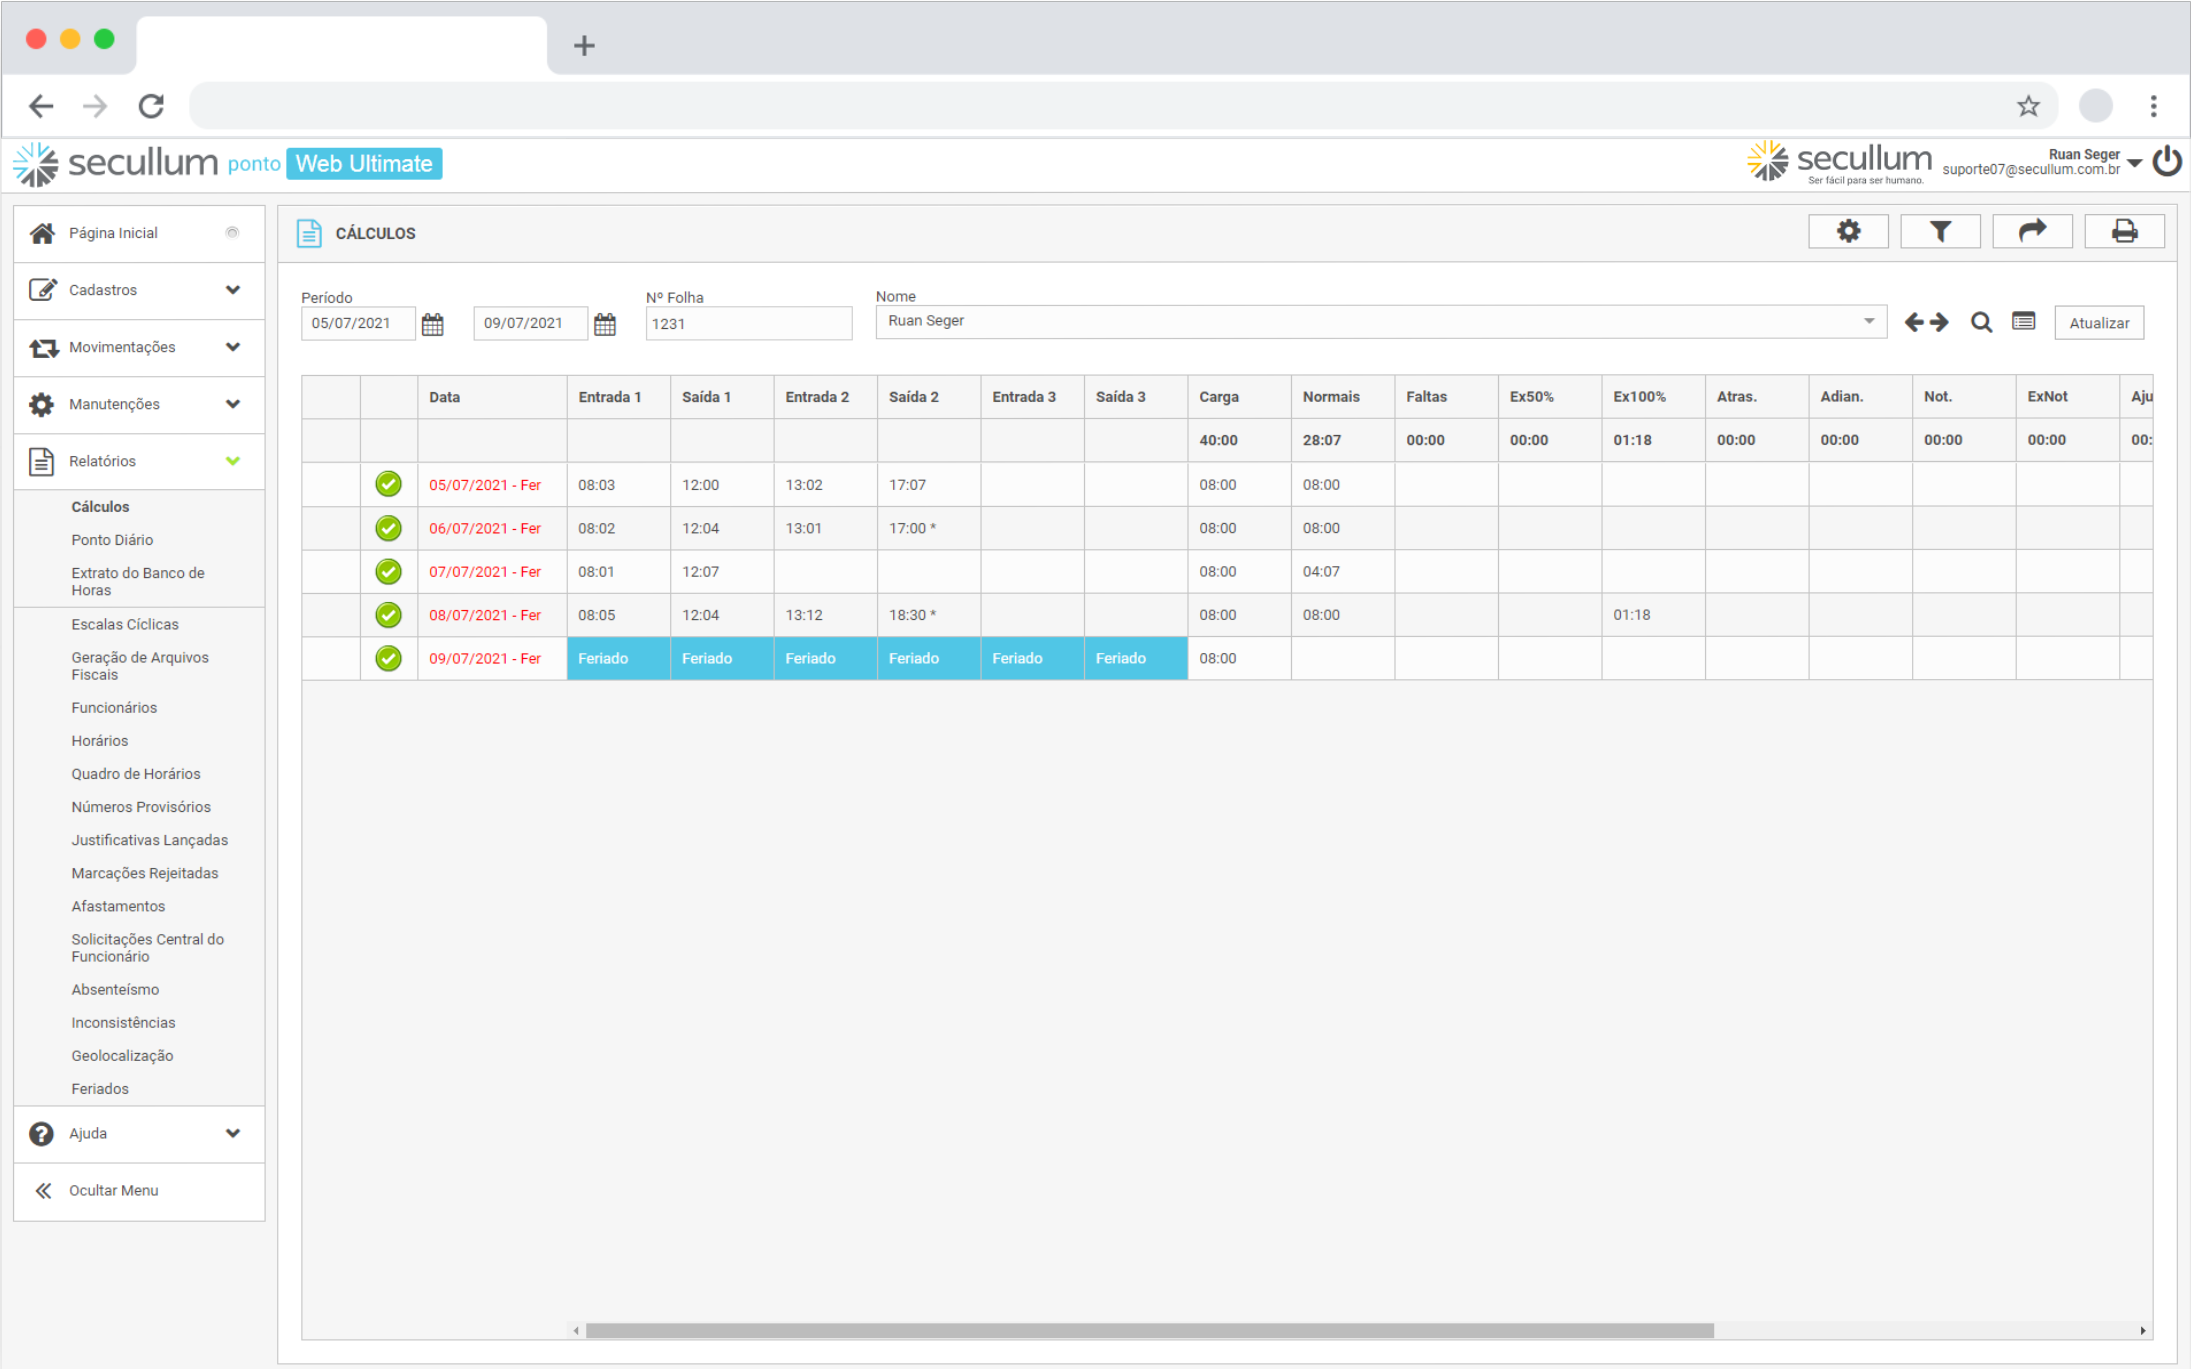Viewport: 2191px width, 1369px height.
Task: Toggle green check status for 05/07/2021 row
Action: tap(388, 485)
